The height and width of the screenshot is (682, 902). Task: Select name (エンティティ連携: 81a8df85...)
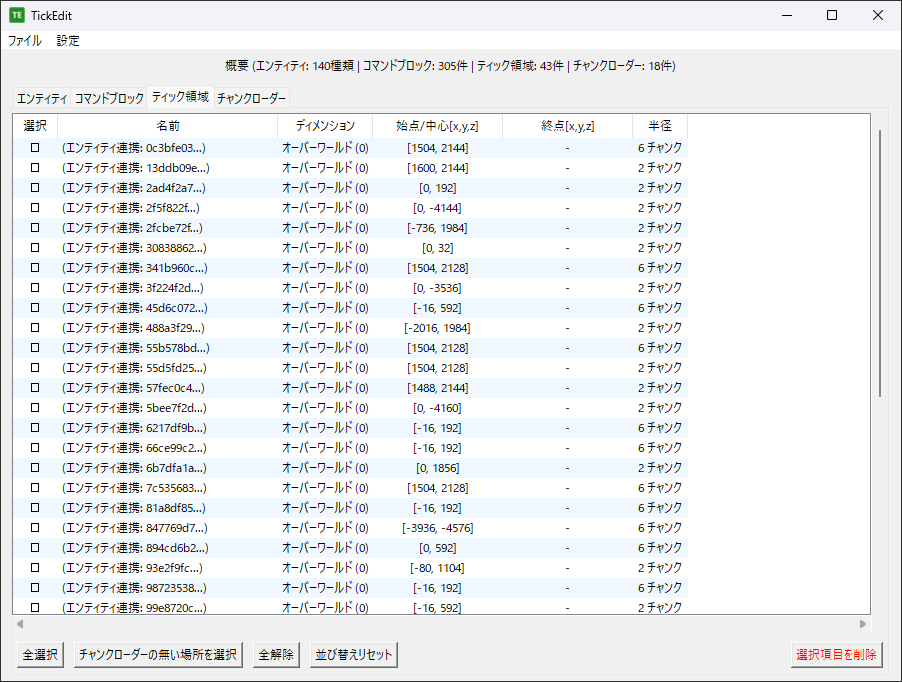click(x=133, y=508)
